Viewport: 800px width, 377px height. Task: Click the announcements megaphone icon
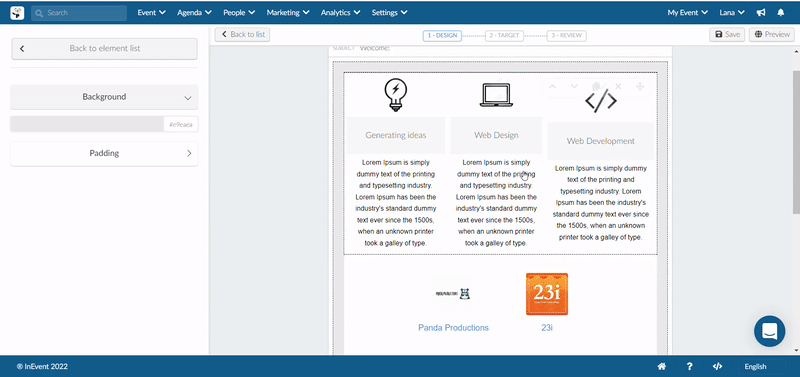[x=761, y=13]
